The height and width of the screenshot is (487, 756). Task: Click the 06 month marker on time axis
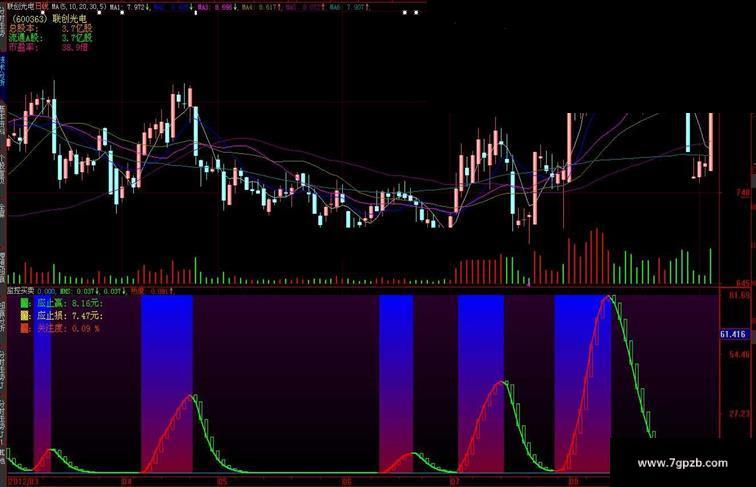346,481
